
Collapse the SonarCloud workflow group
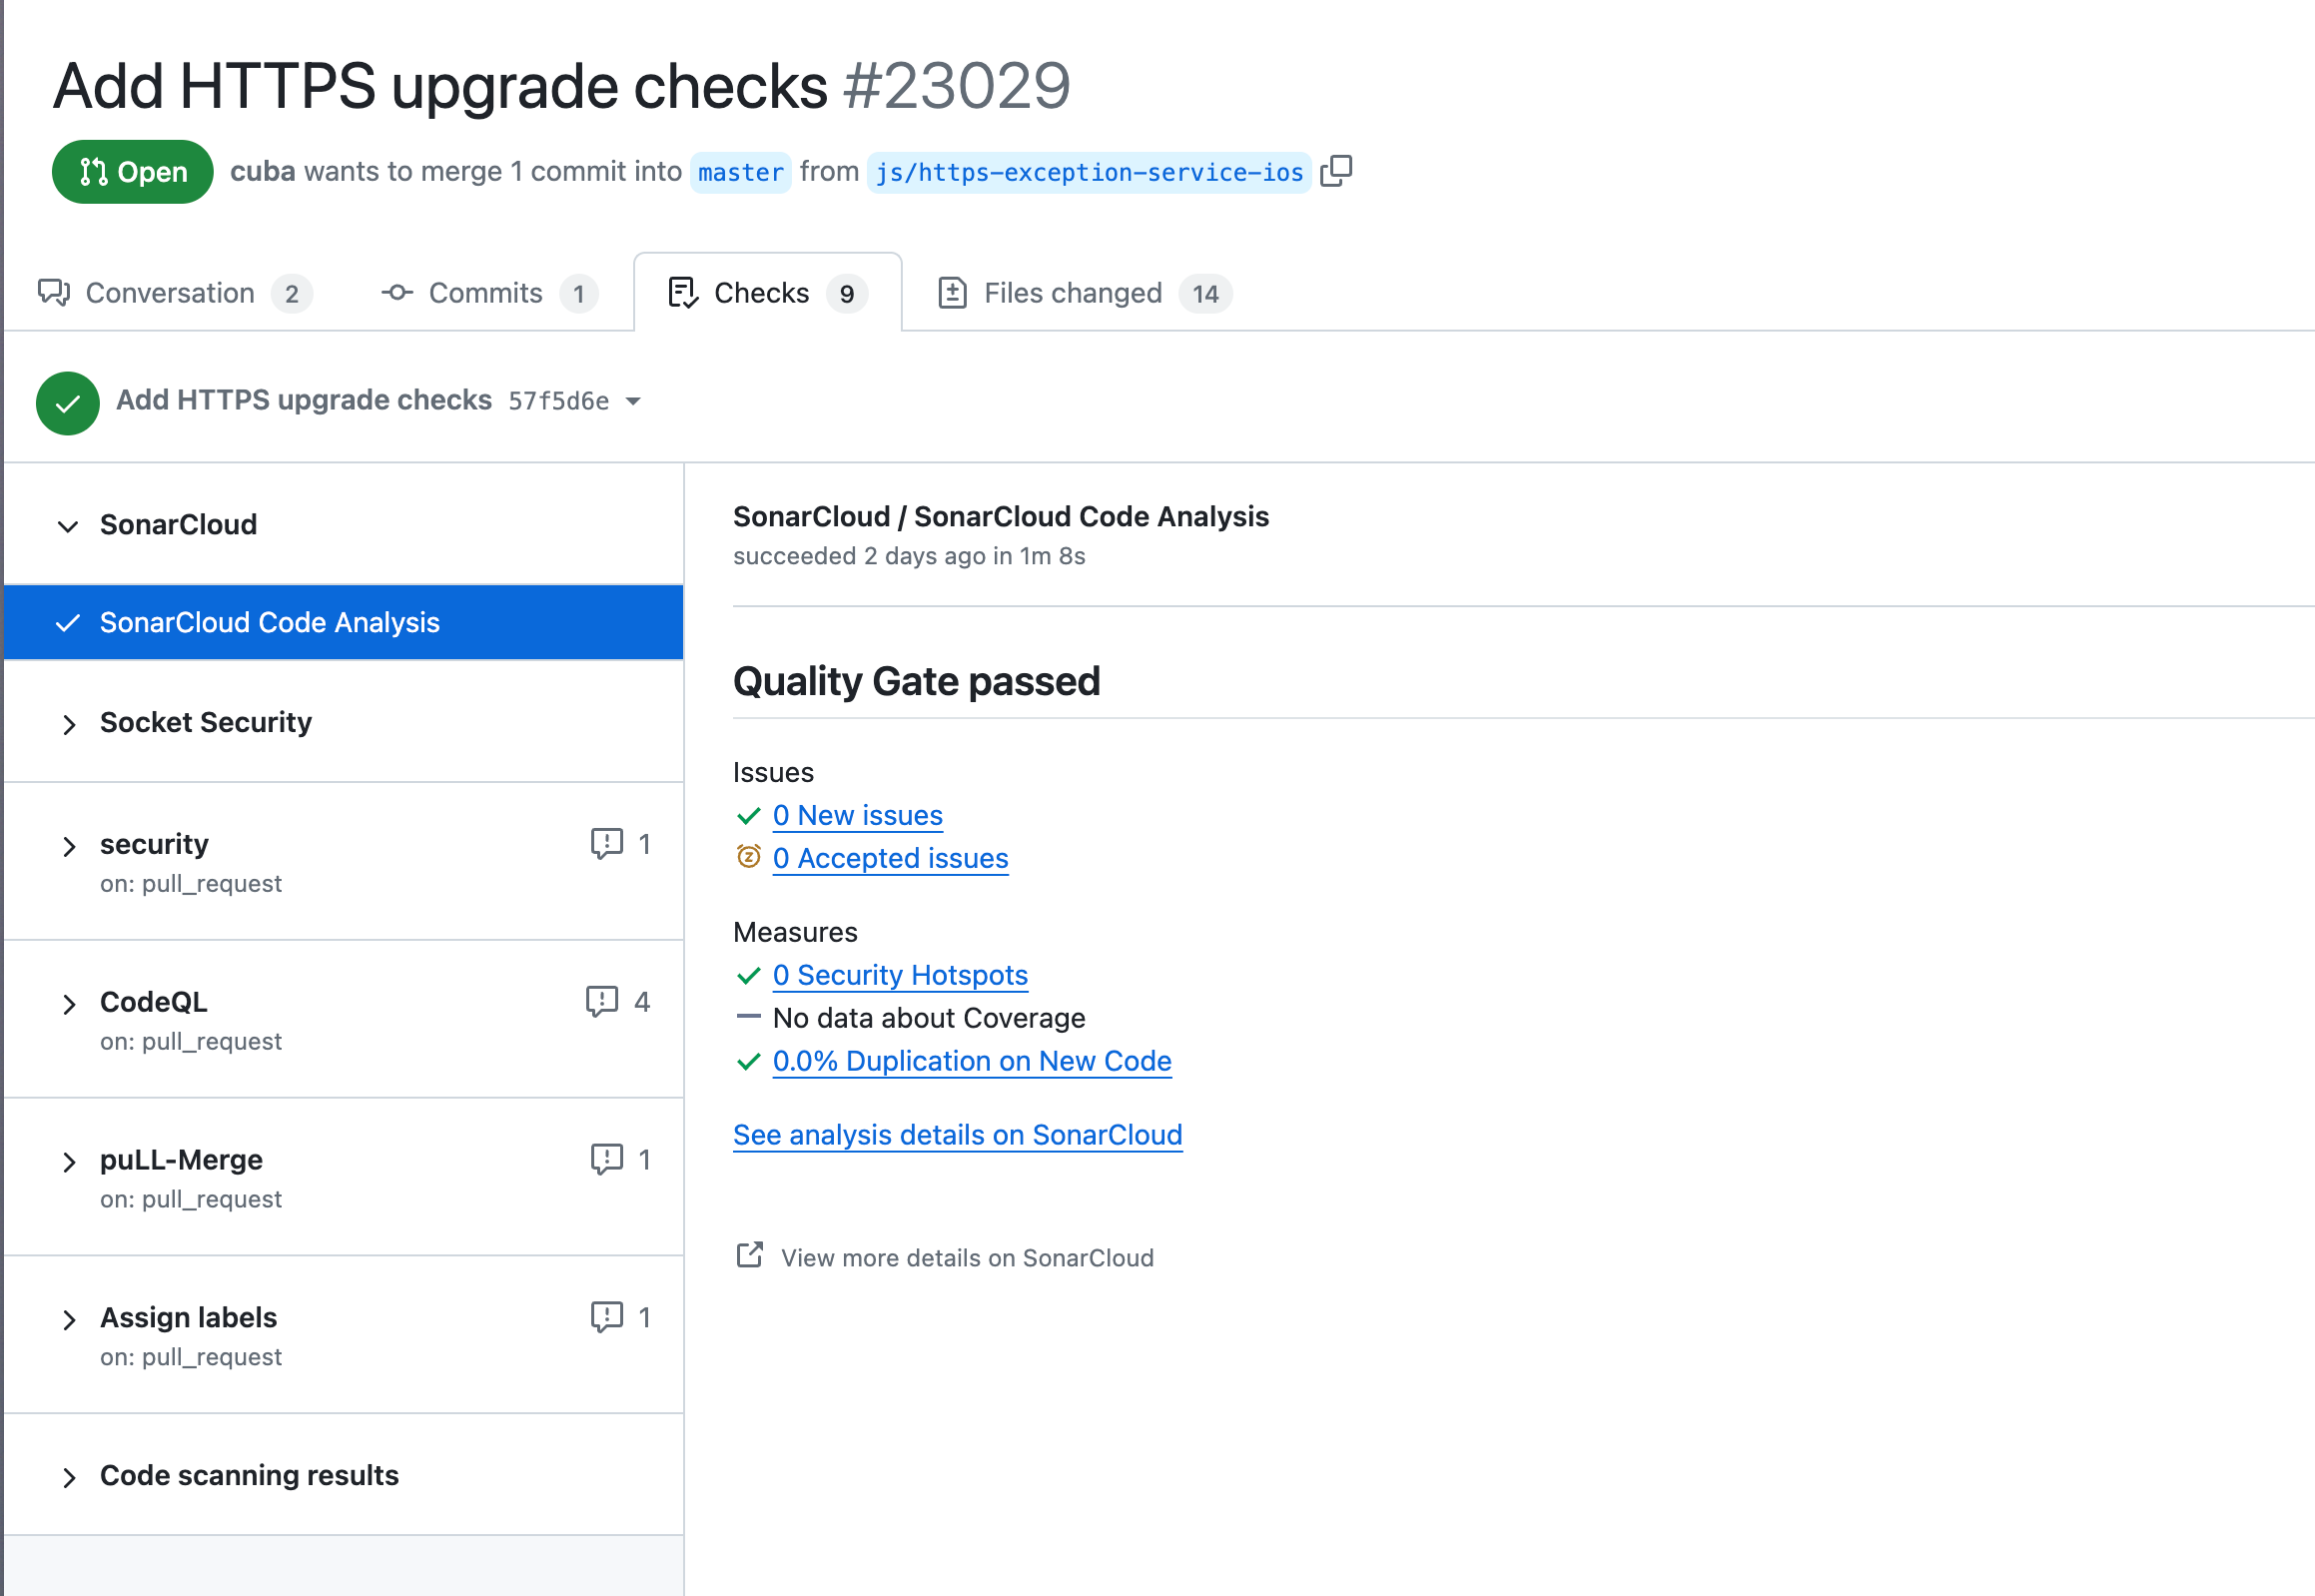66,525
